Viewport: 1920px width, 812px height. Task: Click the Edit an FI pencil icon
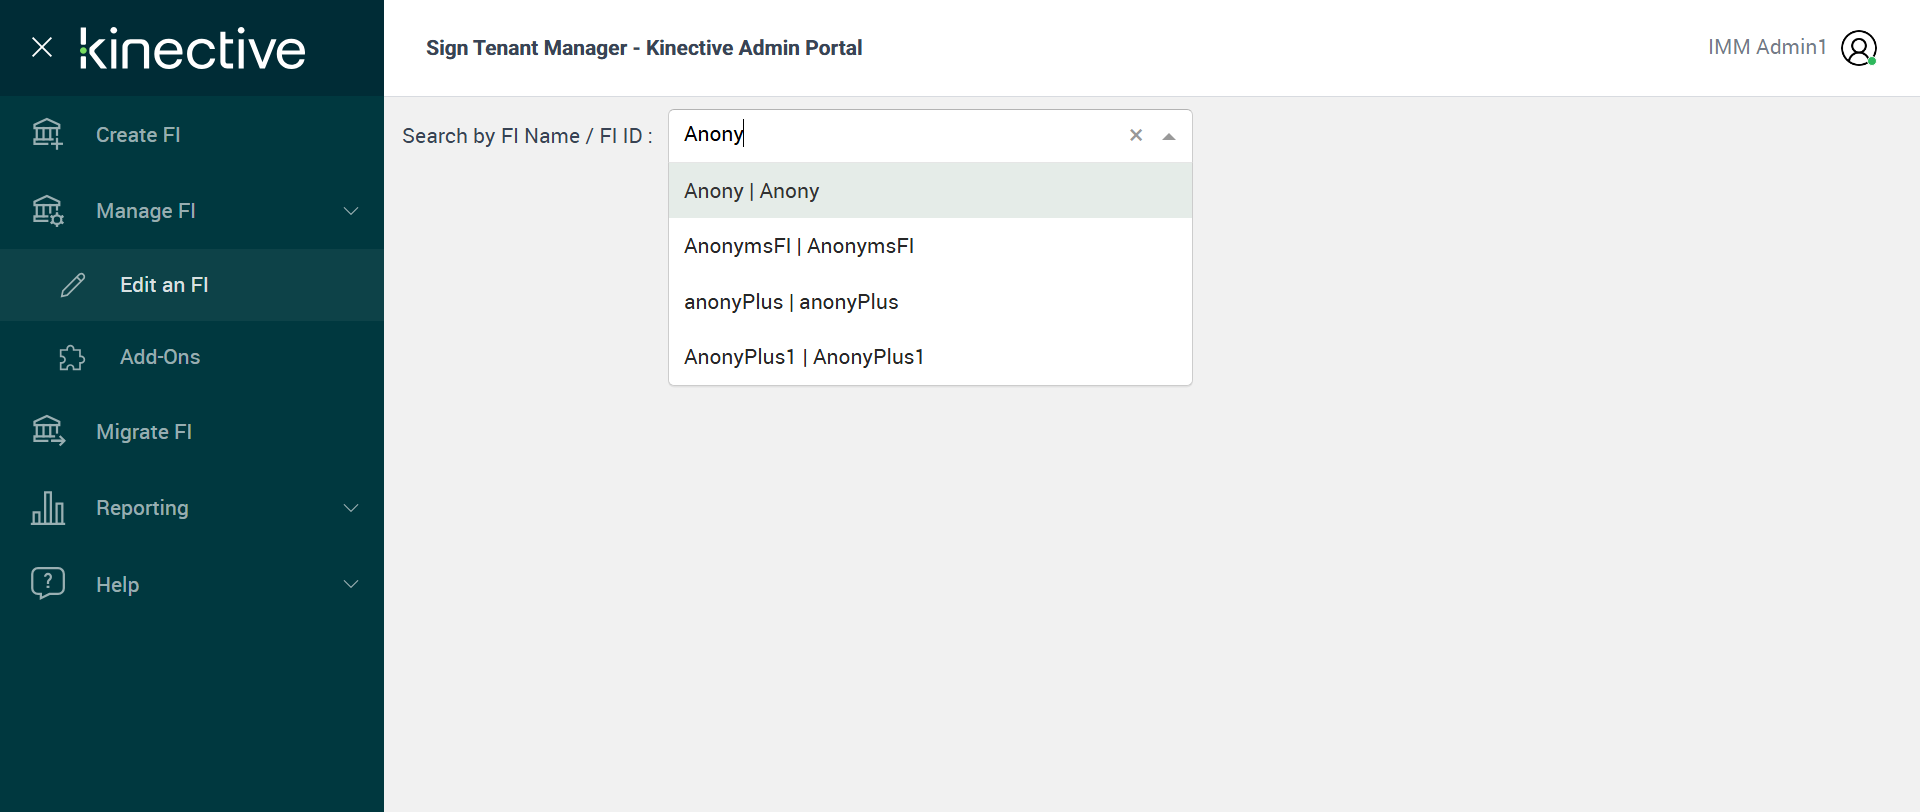[73, 285]
